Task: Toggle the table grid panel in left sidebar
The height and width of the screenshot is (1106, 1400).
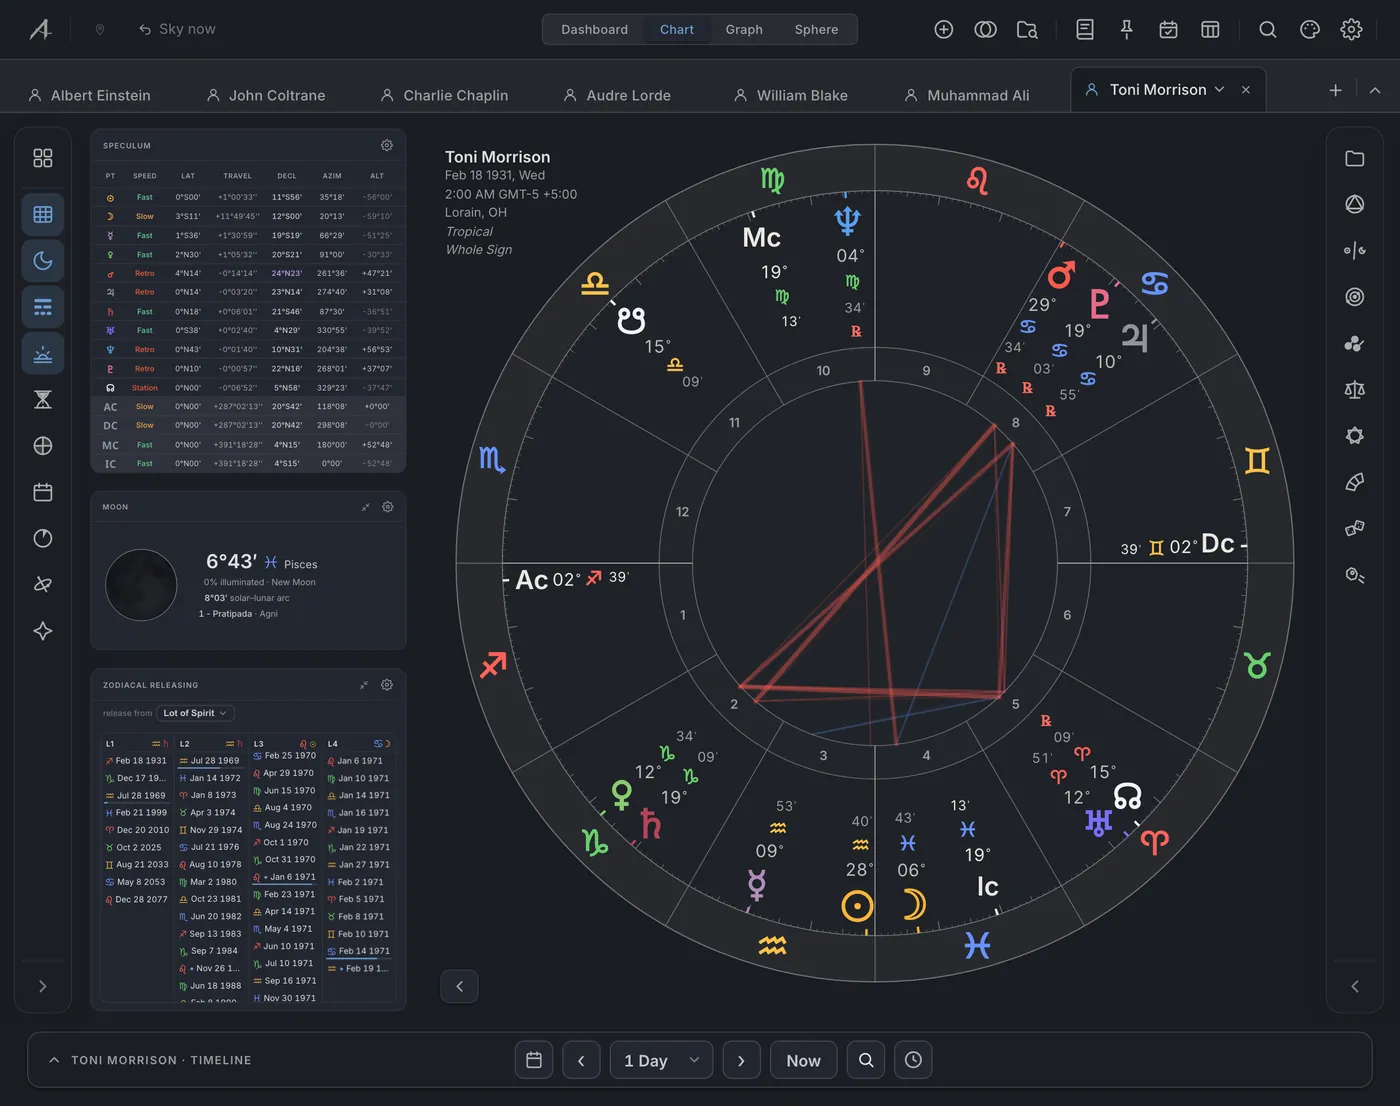Action: (43, 214)
